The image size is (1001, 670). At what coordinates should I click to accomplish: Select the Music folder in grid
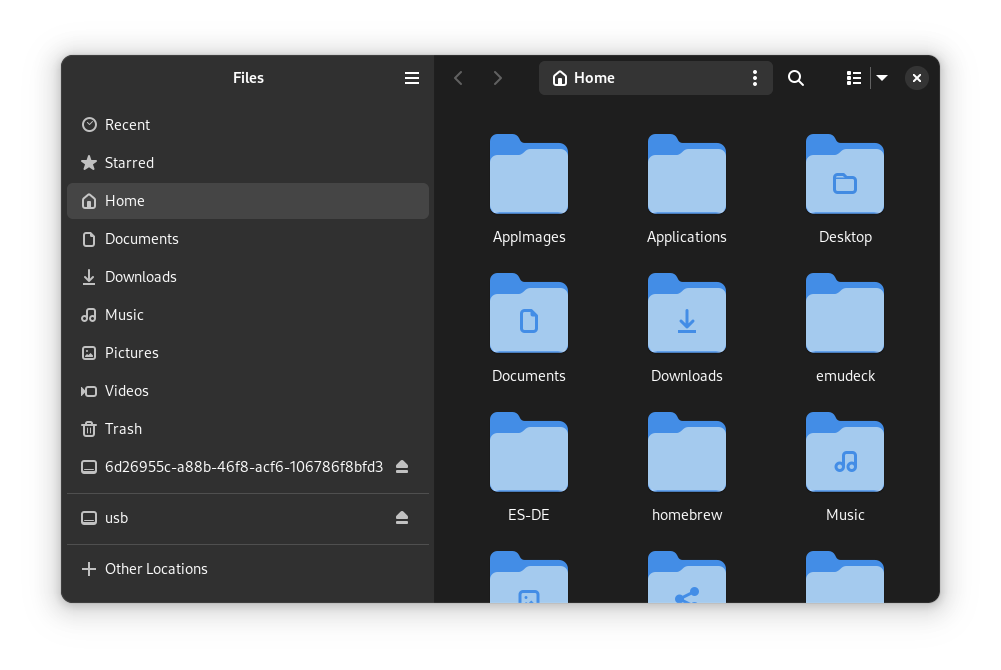845,452
